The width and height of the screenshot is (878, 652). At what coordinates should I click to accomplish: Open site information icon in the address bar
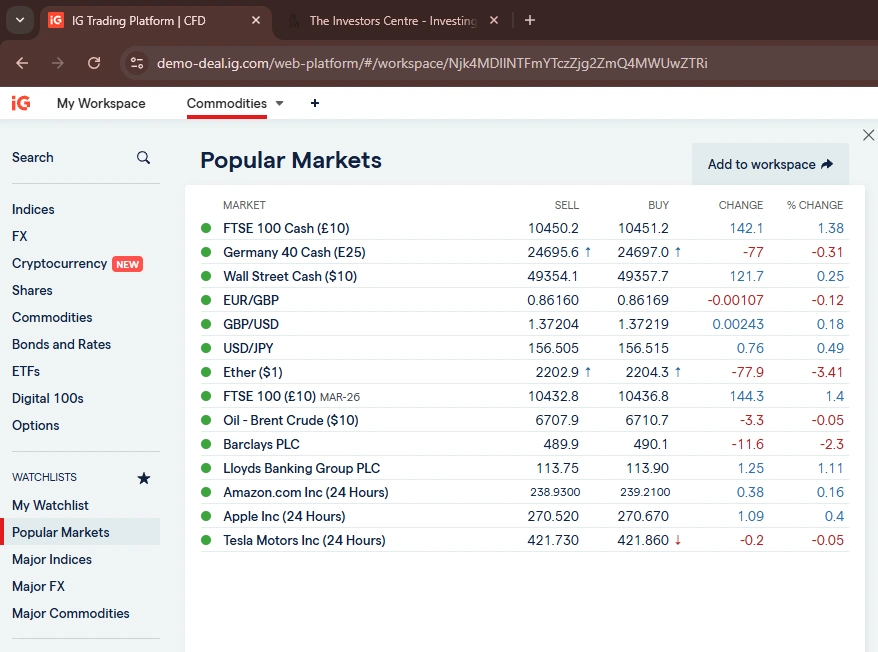135,62
